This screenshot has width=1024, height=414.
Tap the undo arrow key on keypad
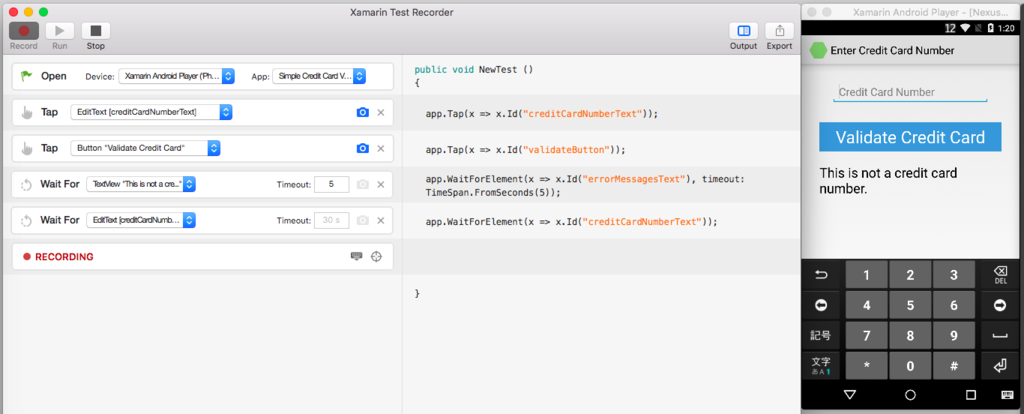coord(821,275)
